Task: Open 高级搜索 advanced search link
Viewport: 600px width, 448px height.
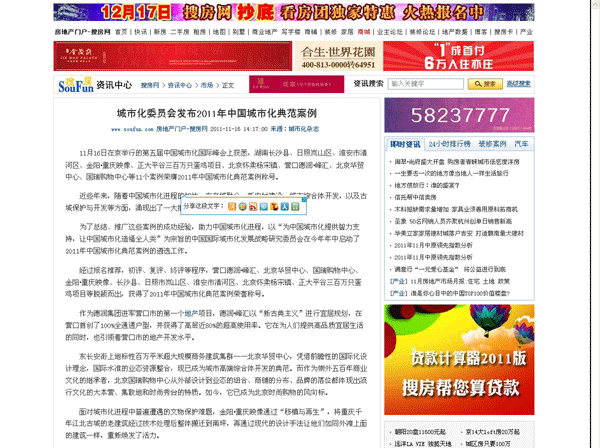Action: pyautogui.click(x=518, y=84)
